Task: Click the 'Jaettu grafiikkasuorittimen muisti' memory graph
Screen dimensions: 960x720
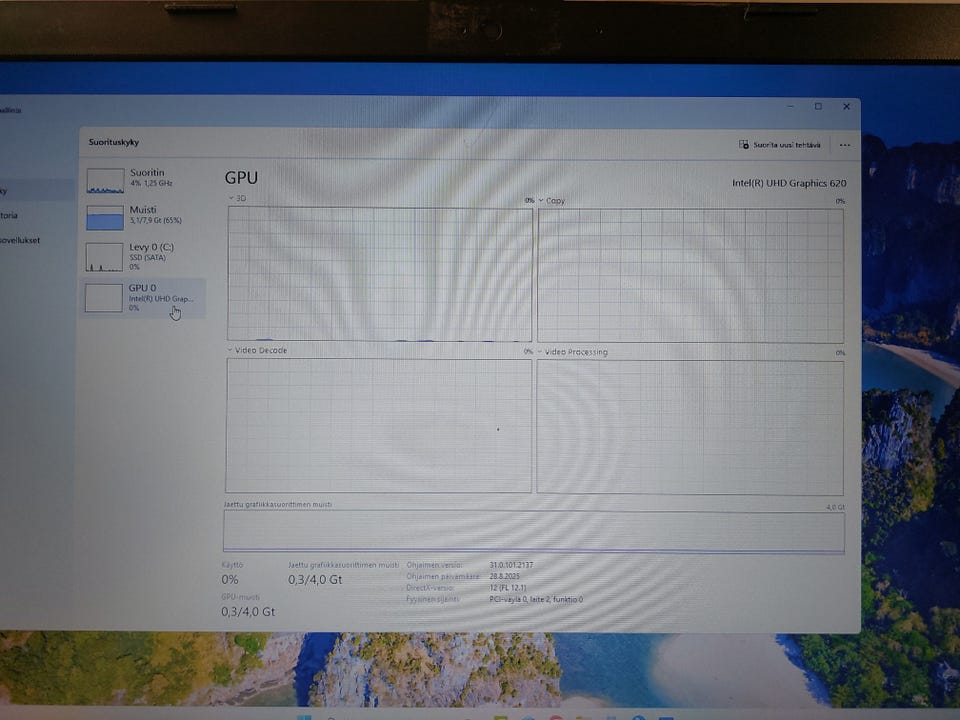Action: (x=534, y=531)
